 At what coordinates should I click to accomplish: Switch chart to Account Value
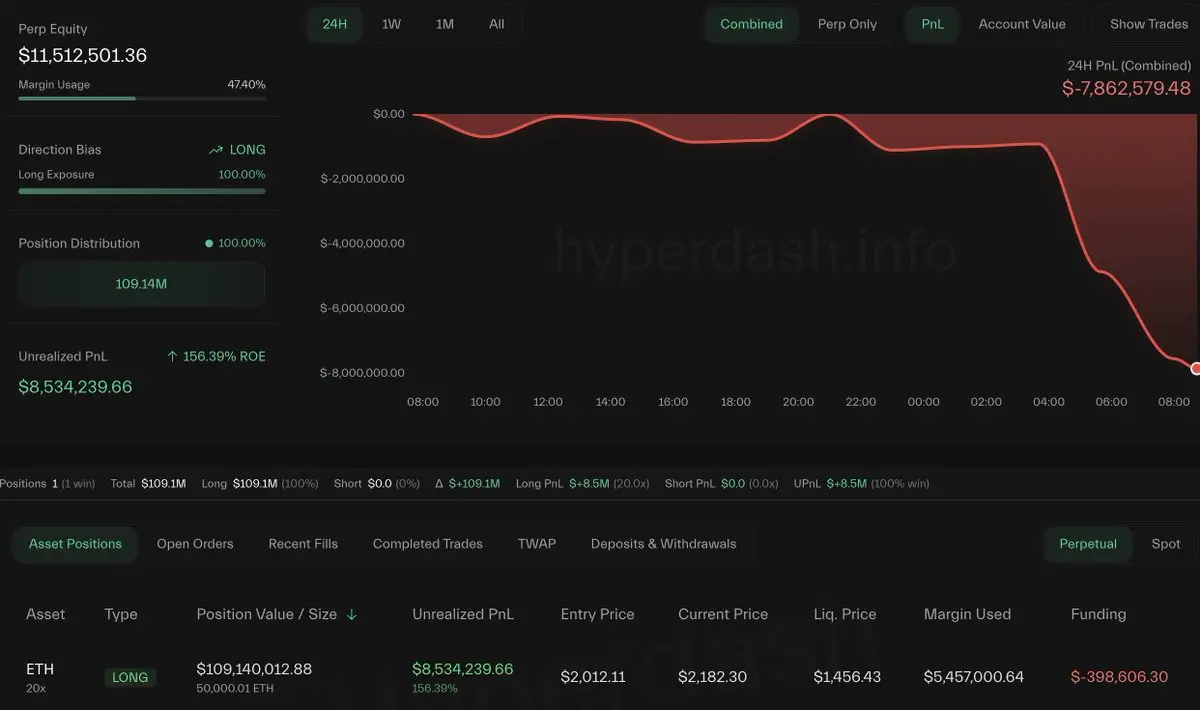click(x=1022, y=24)
